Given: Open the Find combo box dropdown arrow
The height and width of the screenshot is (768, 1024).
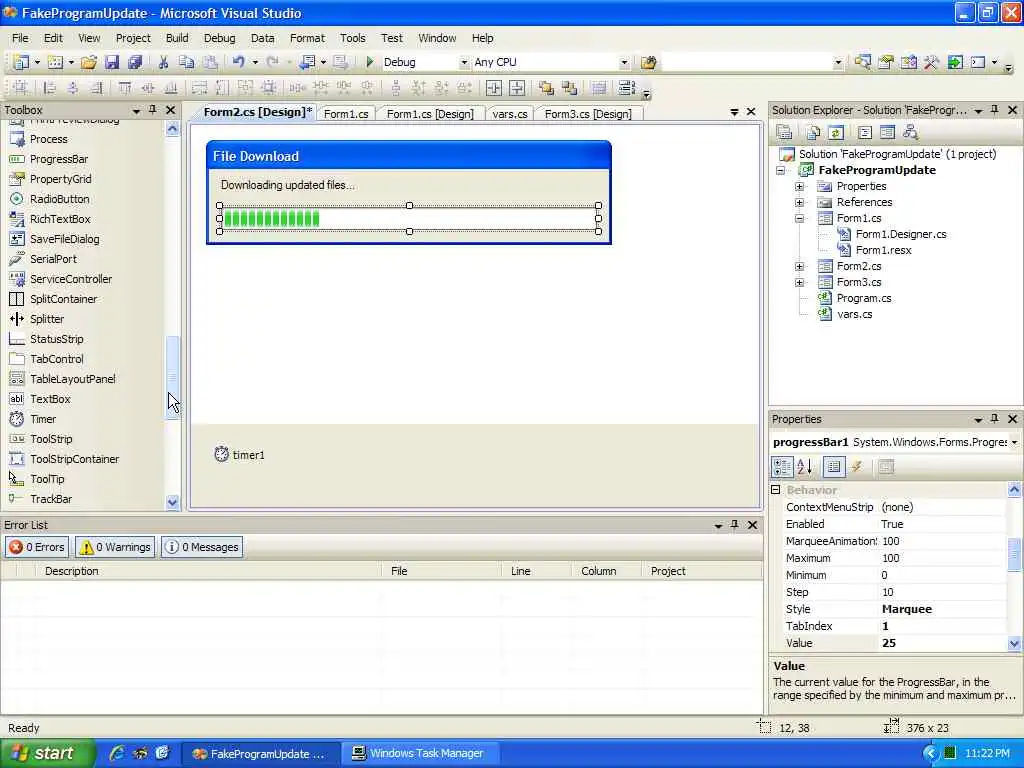Looking at the screenshot, I should tap(838, 63).
